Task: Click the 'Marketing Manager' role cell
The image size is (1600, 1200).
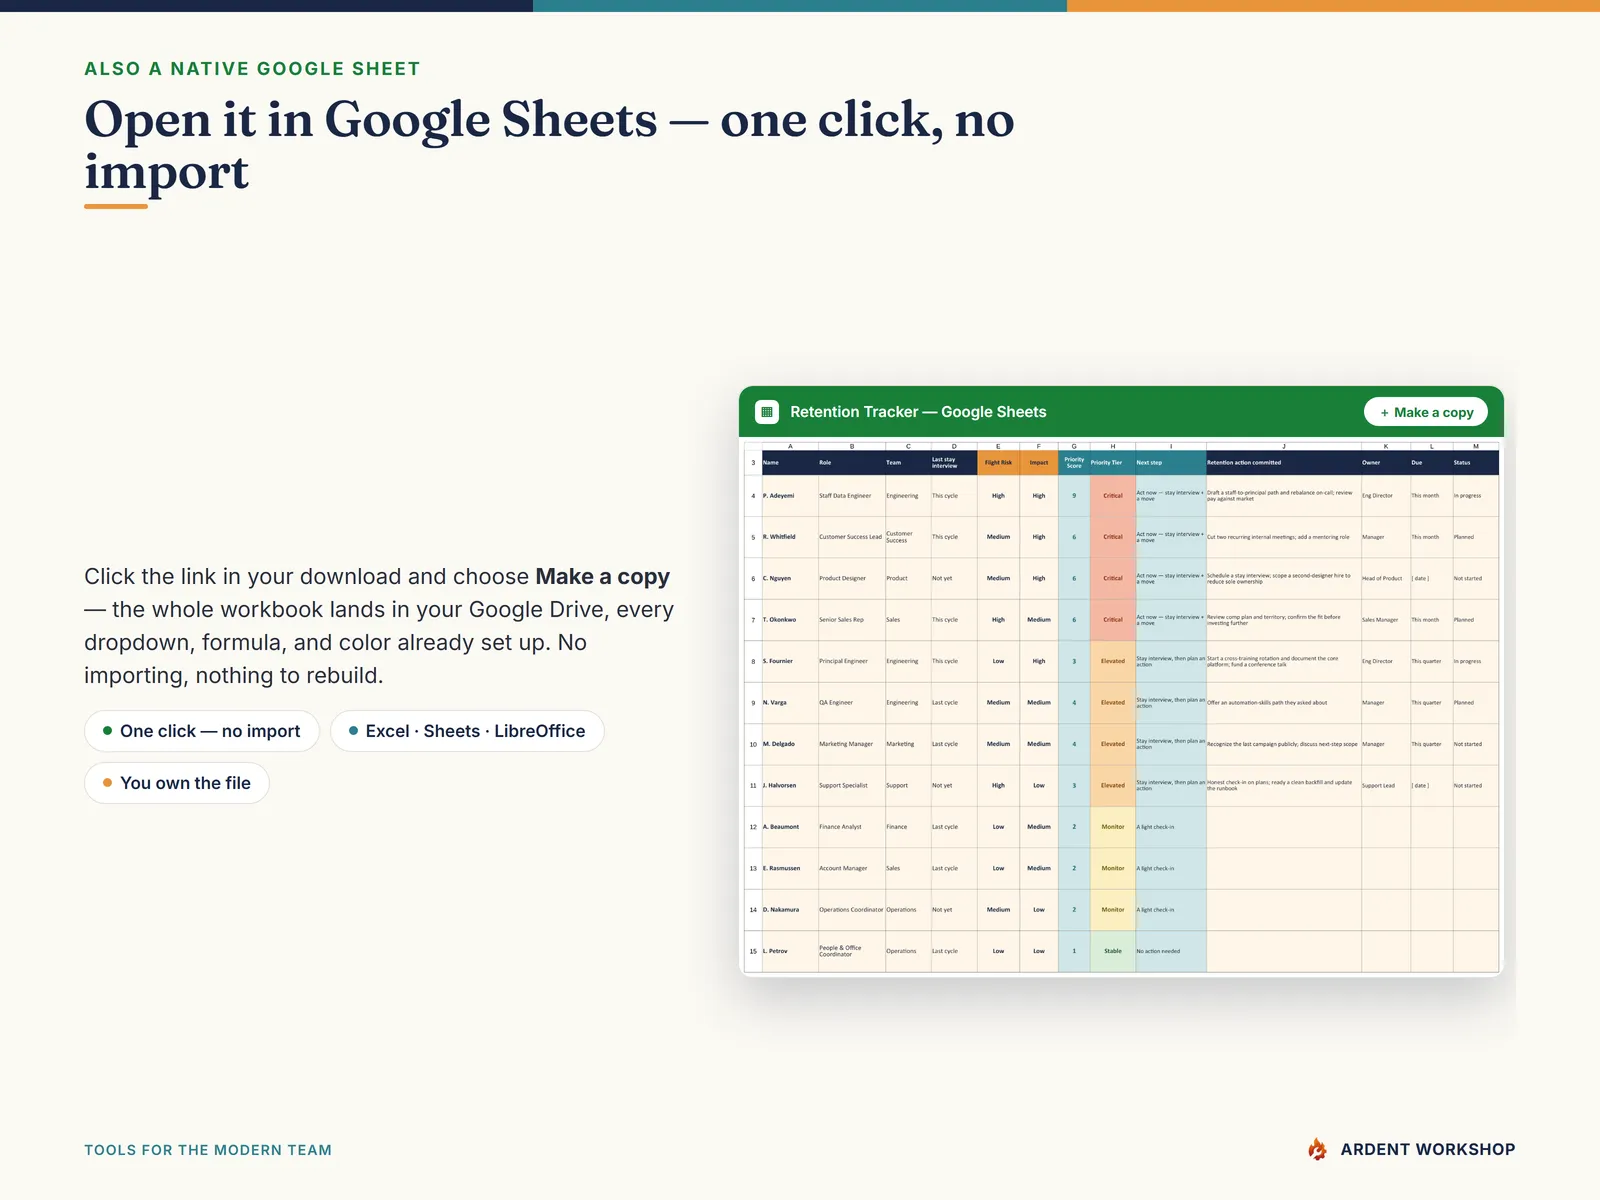Action: pos(851,744)
